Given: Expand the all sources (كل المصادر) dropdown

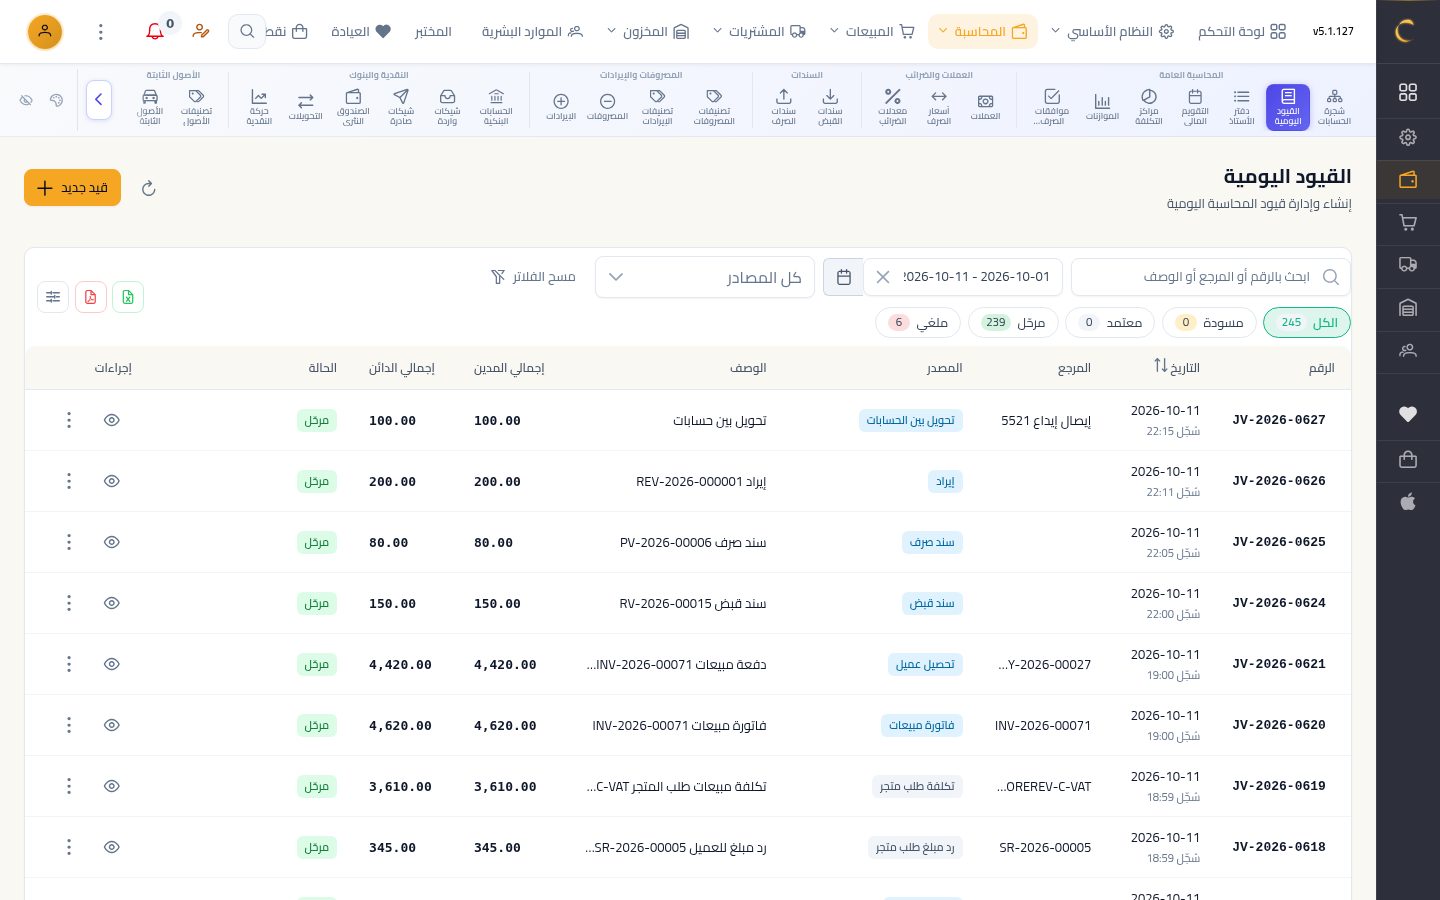Looking at the screenshot, I should pos(705,277).
